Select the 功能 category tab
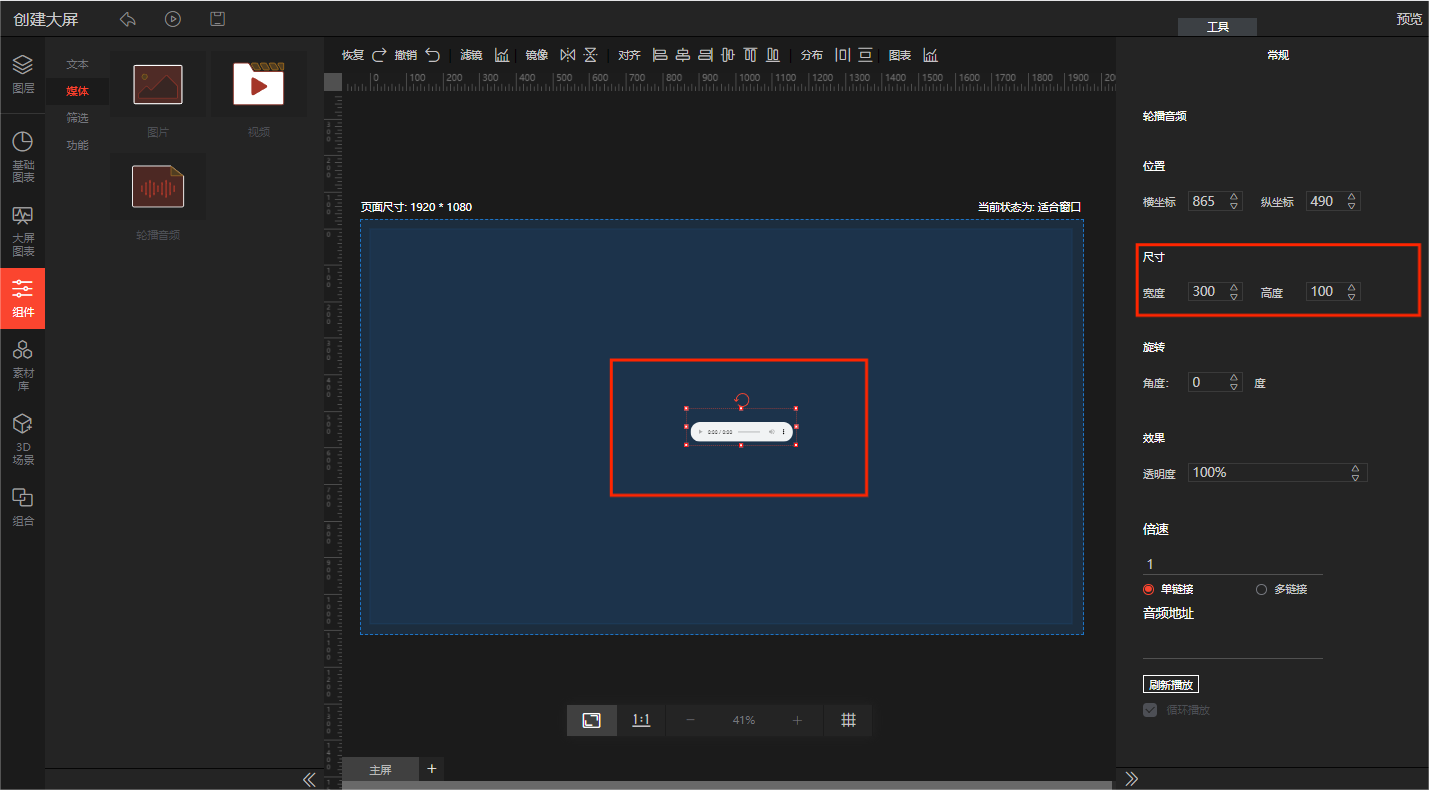Image resolution: width=1429 pixels, height=790 pixels. pyautogui.click(x=77, y=145)
